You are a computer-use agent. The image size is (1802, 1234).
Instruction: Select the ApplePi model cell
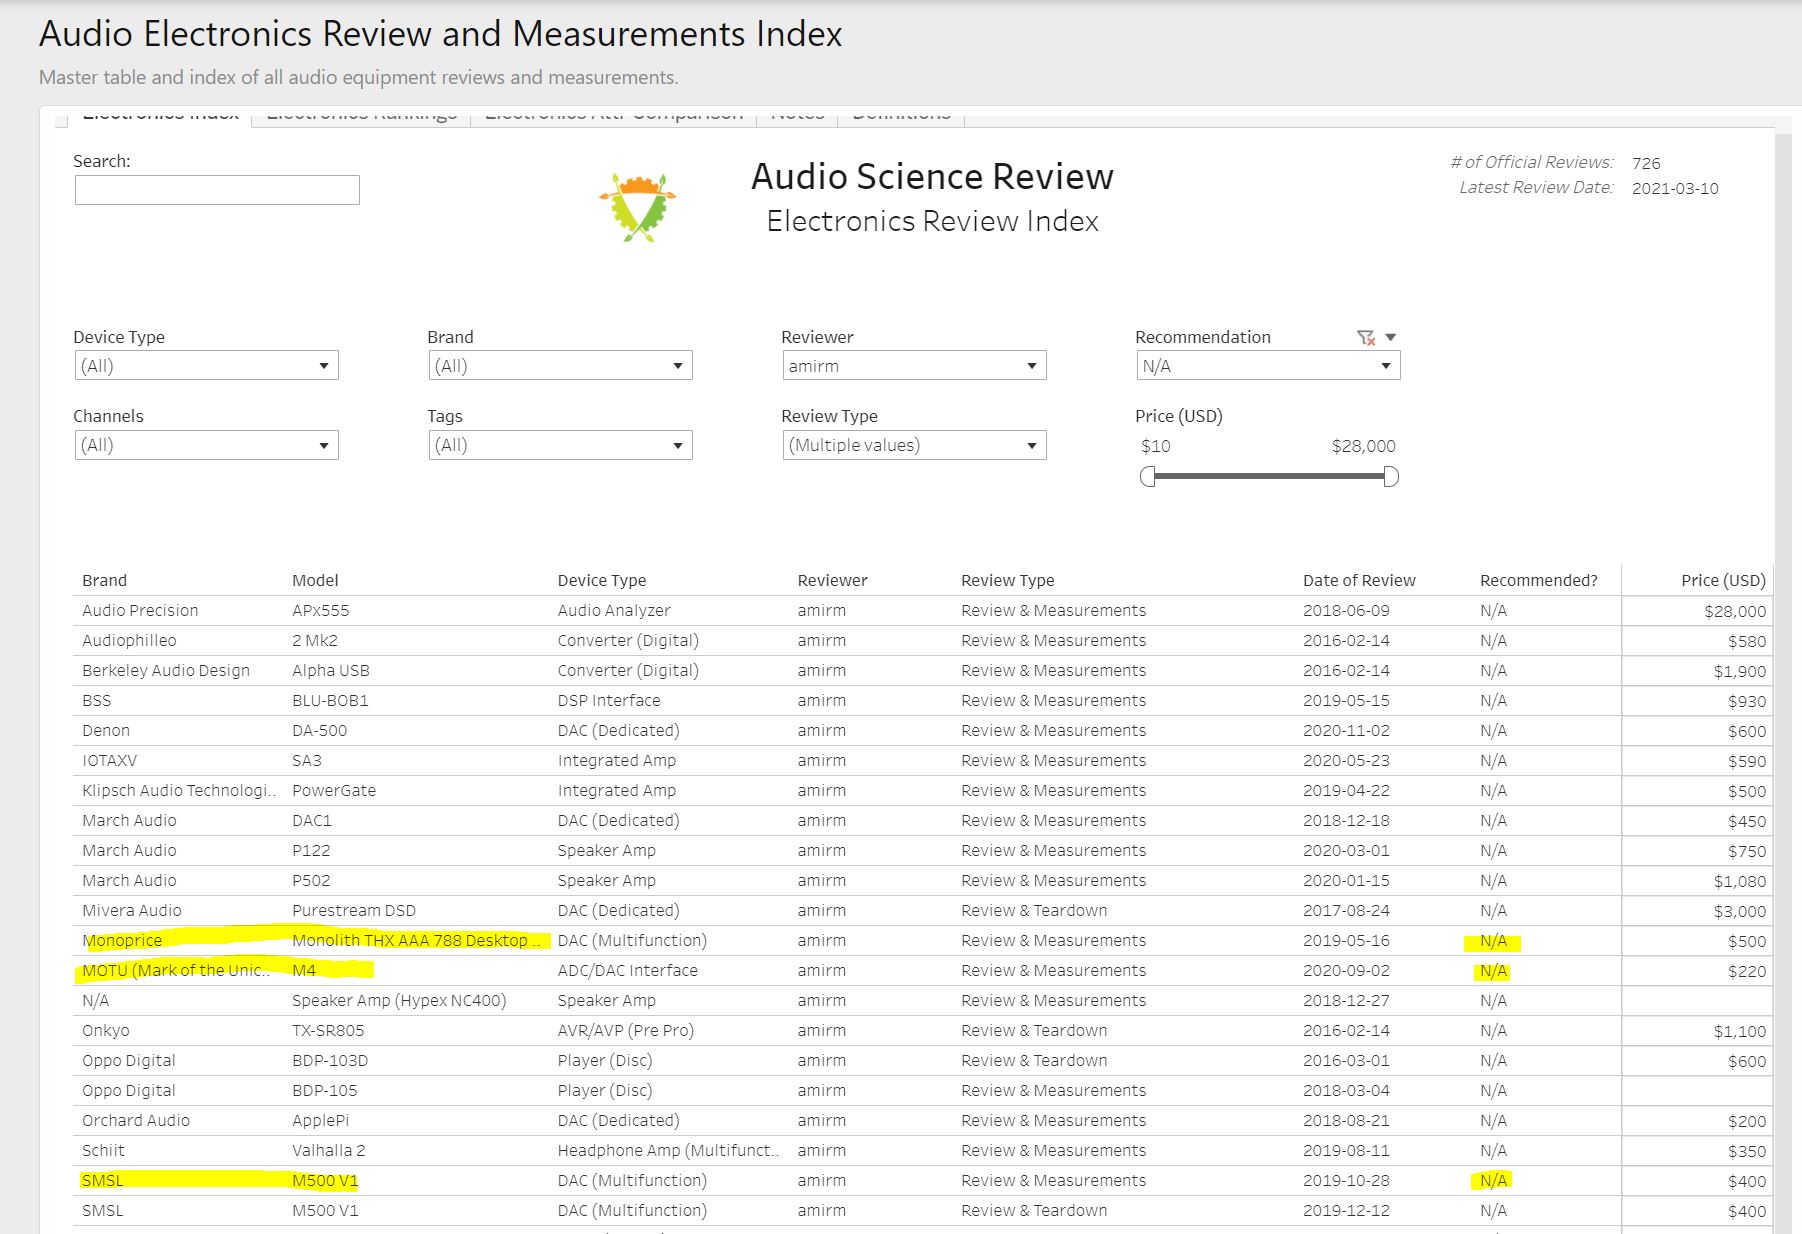tap(320, 1120)
